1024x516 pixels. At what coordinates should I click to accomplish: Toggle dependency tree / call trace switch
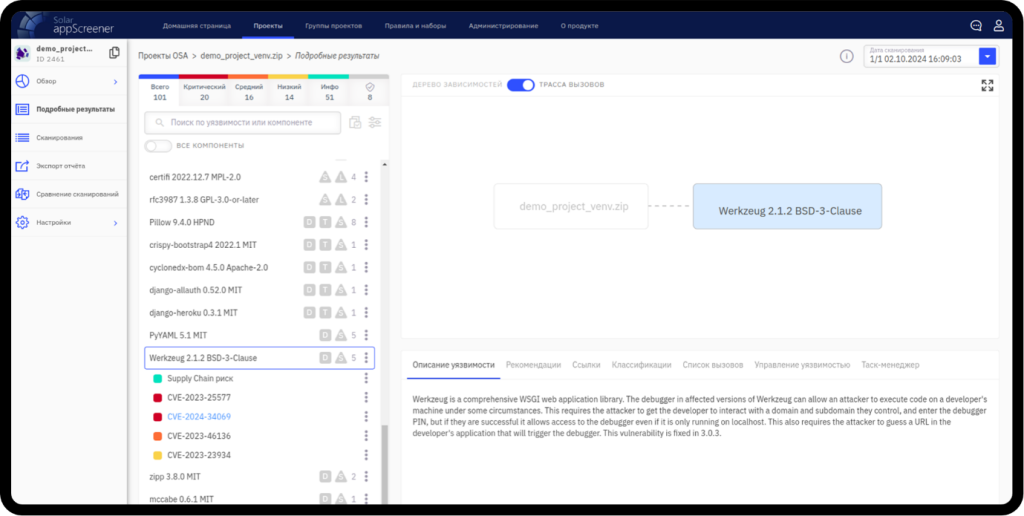pyautogui.click(x=520, y=85)
